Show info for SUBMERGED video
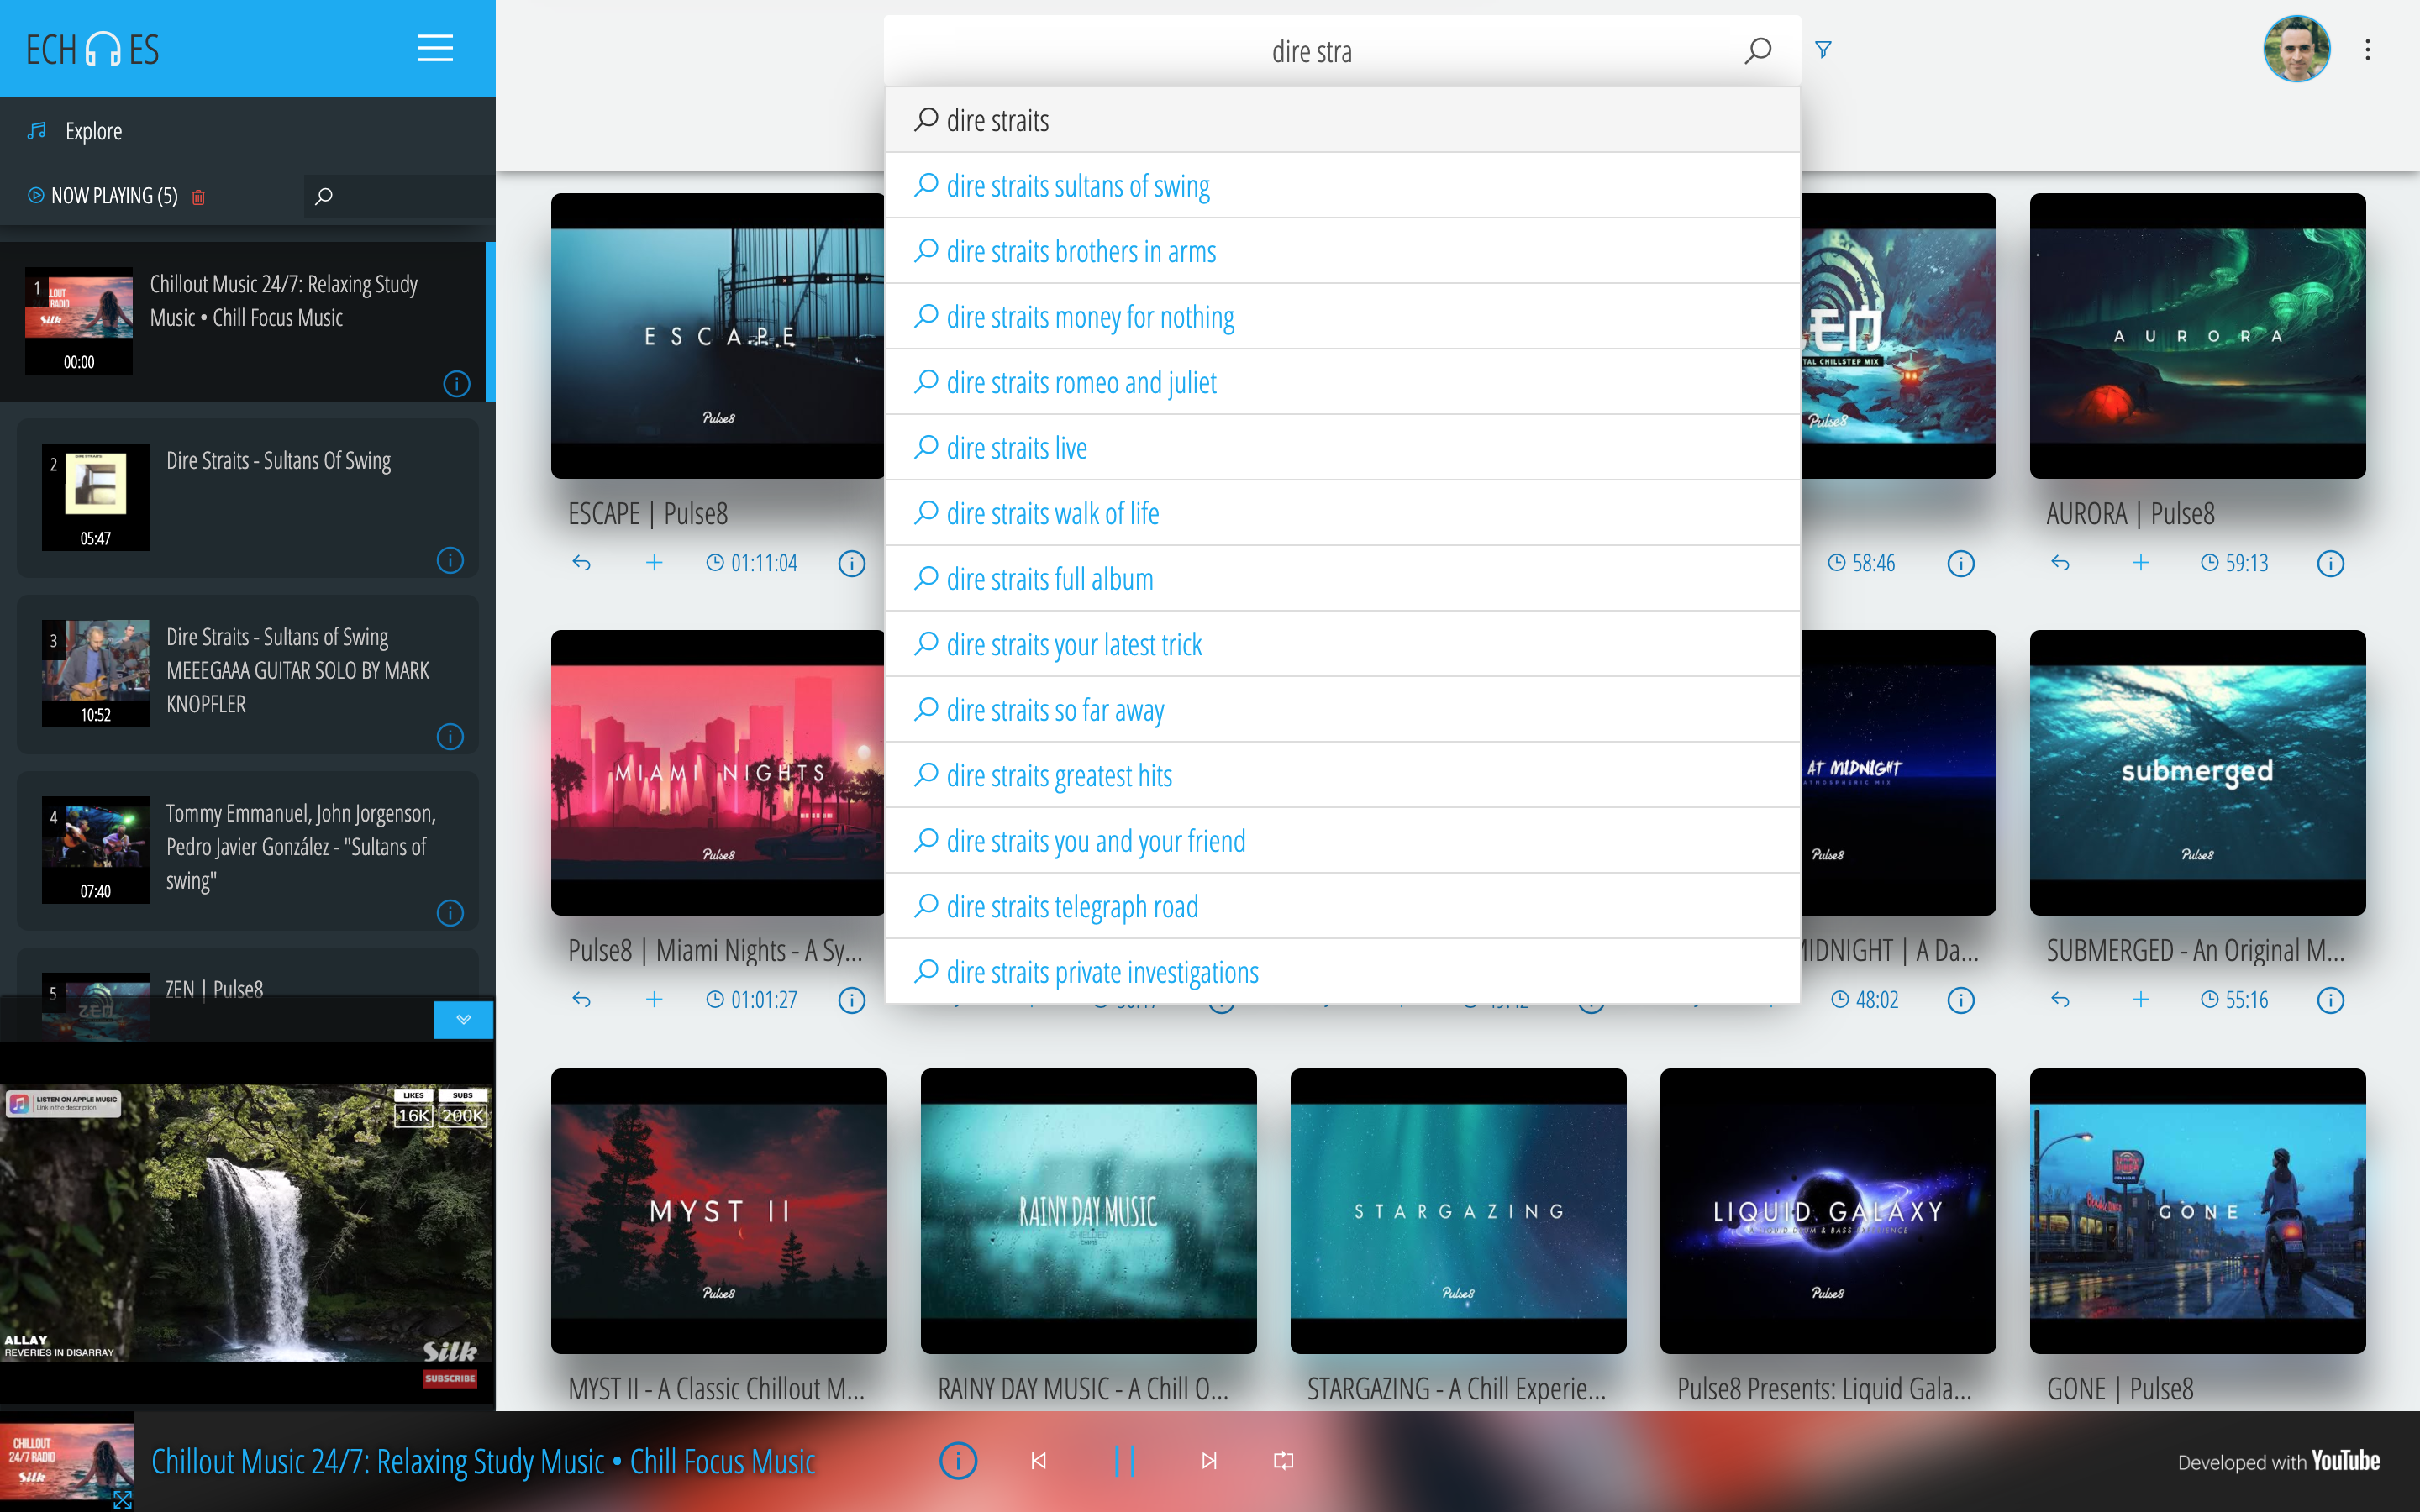This screenshot has width=2420, height=1512. (2330, 1001)
